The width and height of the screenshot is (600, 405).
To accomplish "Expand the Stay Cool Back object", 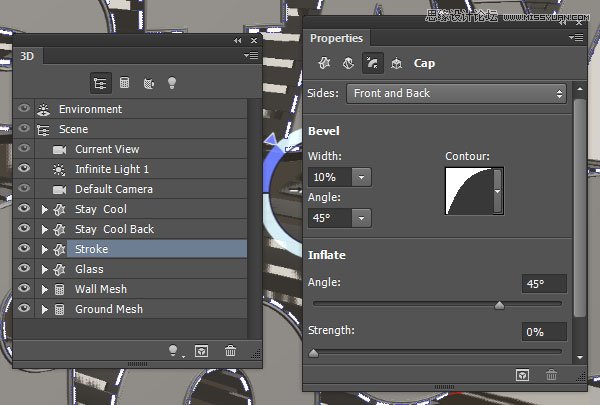I will 45,229.
